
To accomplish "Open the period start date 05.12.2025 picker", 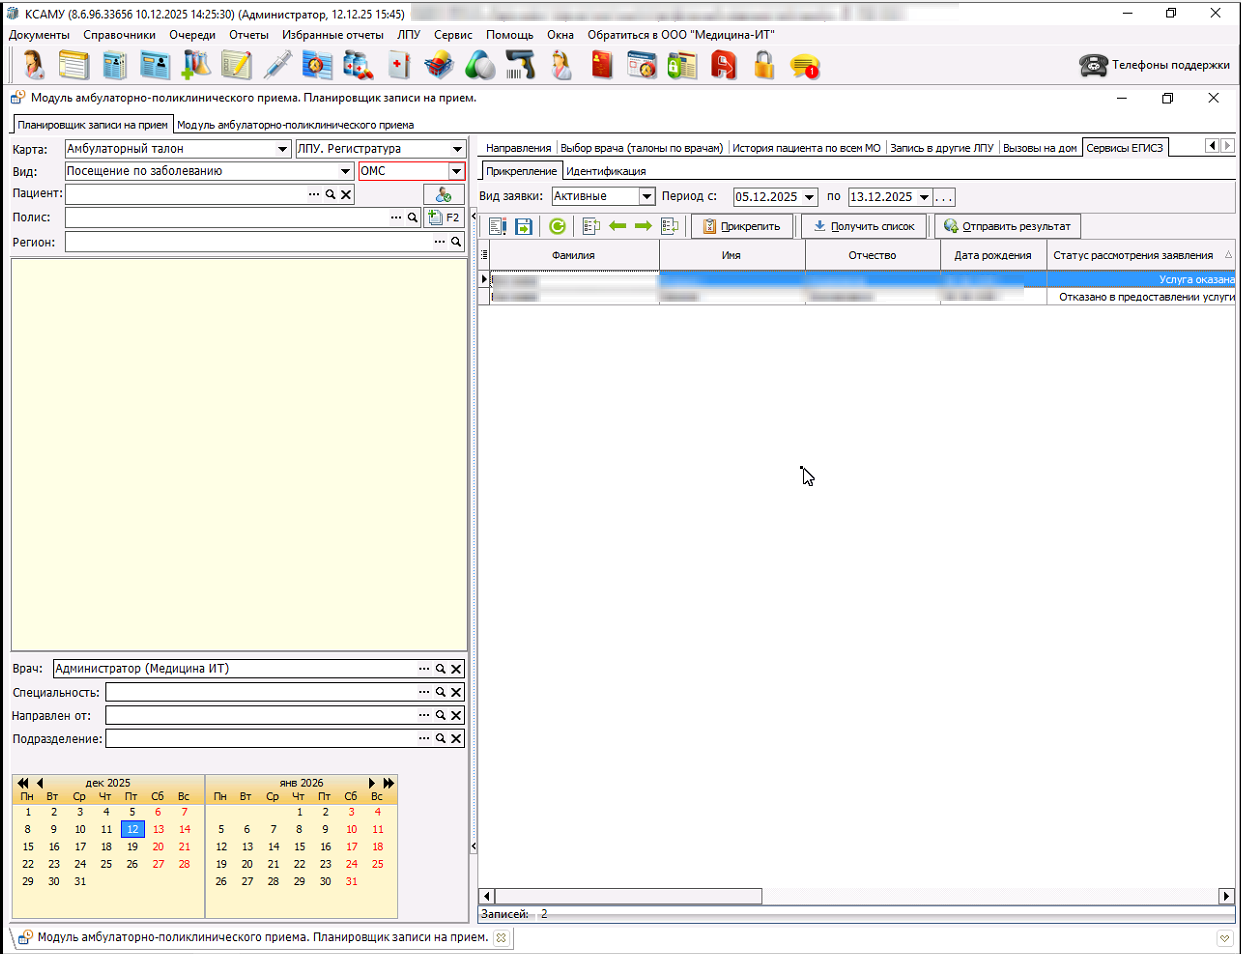I will tap(809, 197).
